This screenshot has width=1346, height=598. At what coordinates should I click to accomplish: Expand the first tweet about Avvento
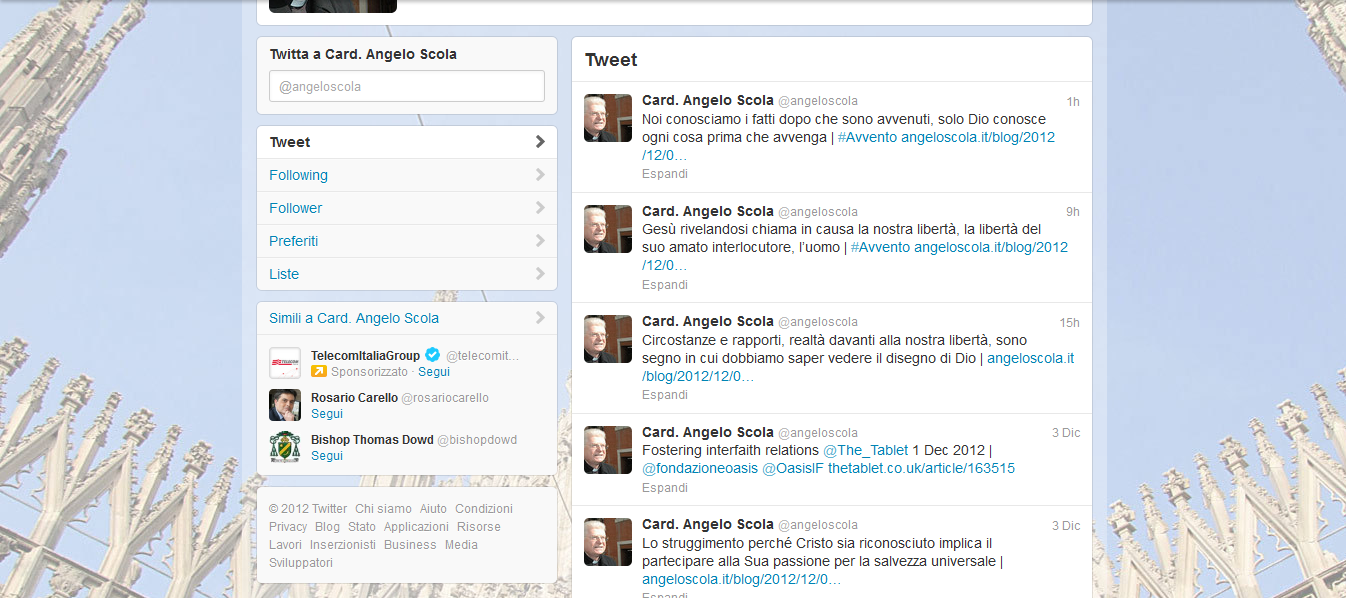pyautogui.click(x=665, y=174)
